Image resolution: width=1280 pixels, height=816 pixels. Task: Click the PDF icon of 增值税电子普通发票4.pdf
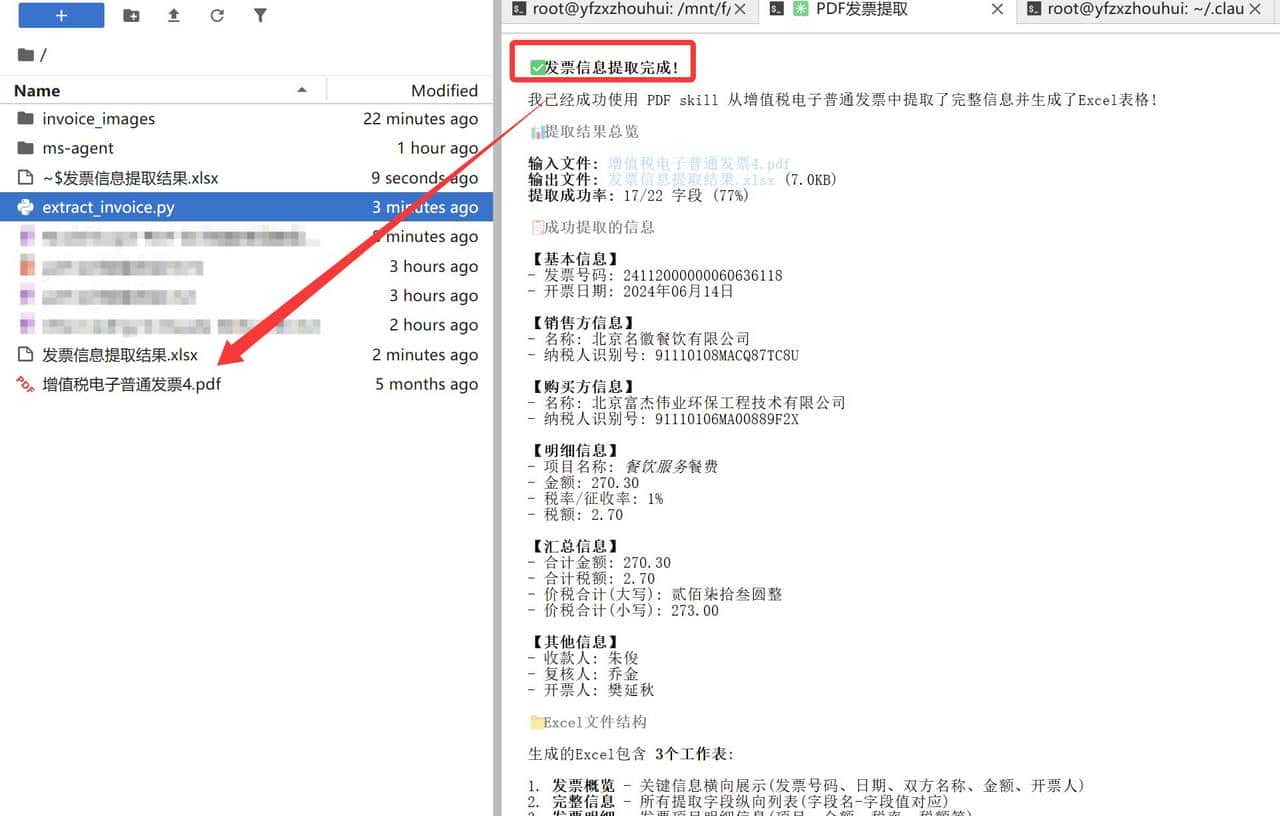click(25, 384)
